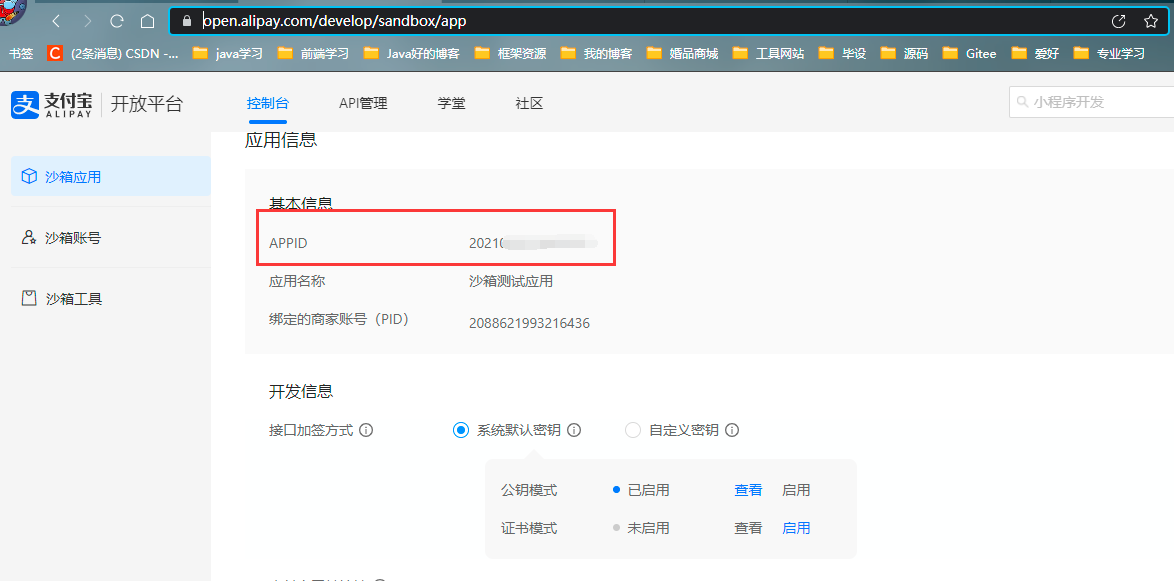Open the 爱好 bookmark folder

[x=1035, y=53]
